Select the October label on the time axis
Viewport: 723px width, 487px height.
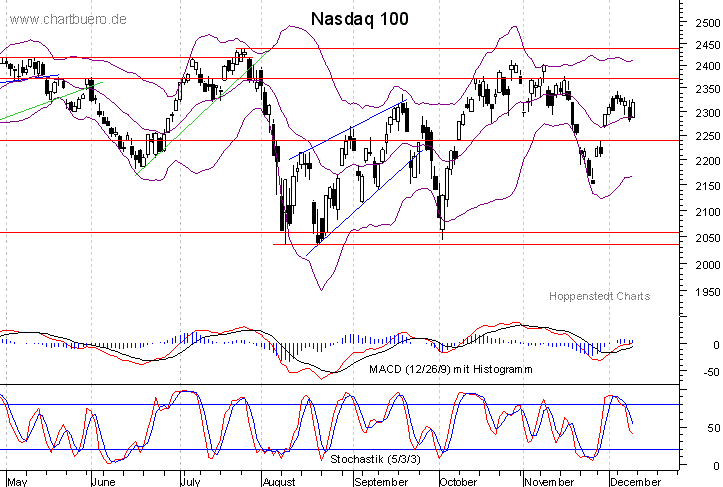tap(458, 482)
